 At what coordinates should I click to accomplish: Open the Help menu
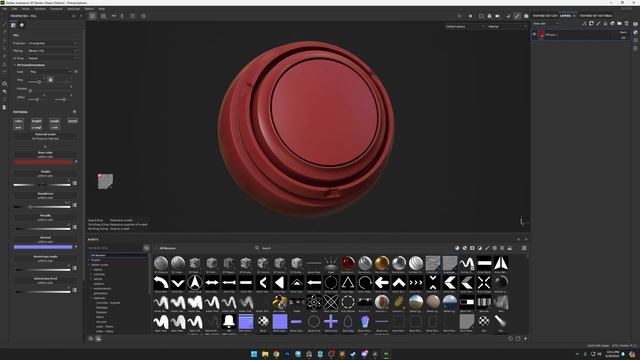(102, 9)
